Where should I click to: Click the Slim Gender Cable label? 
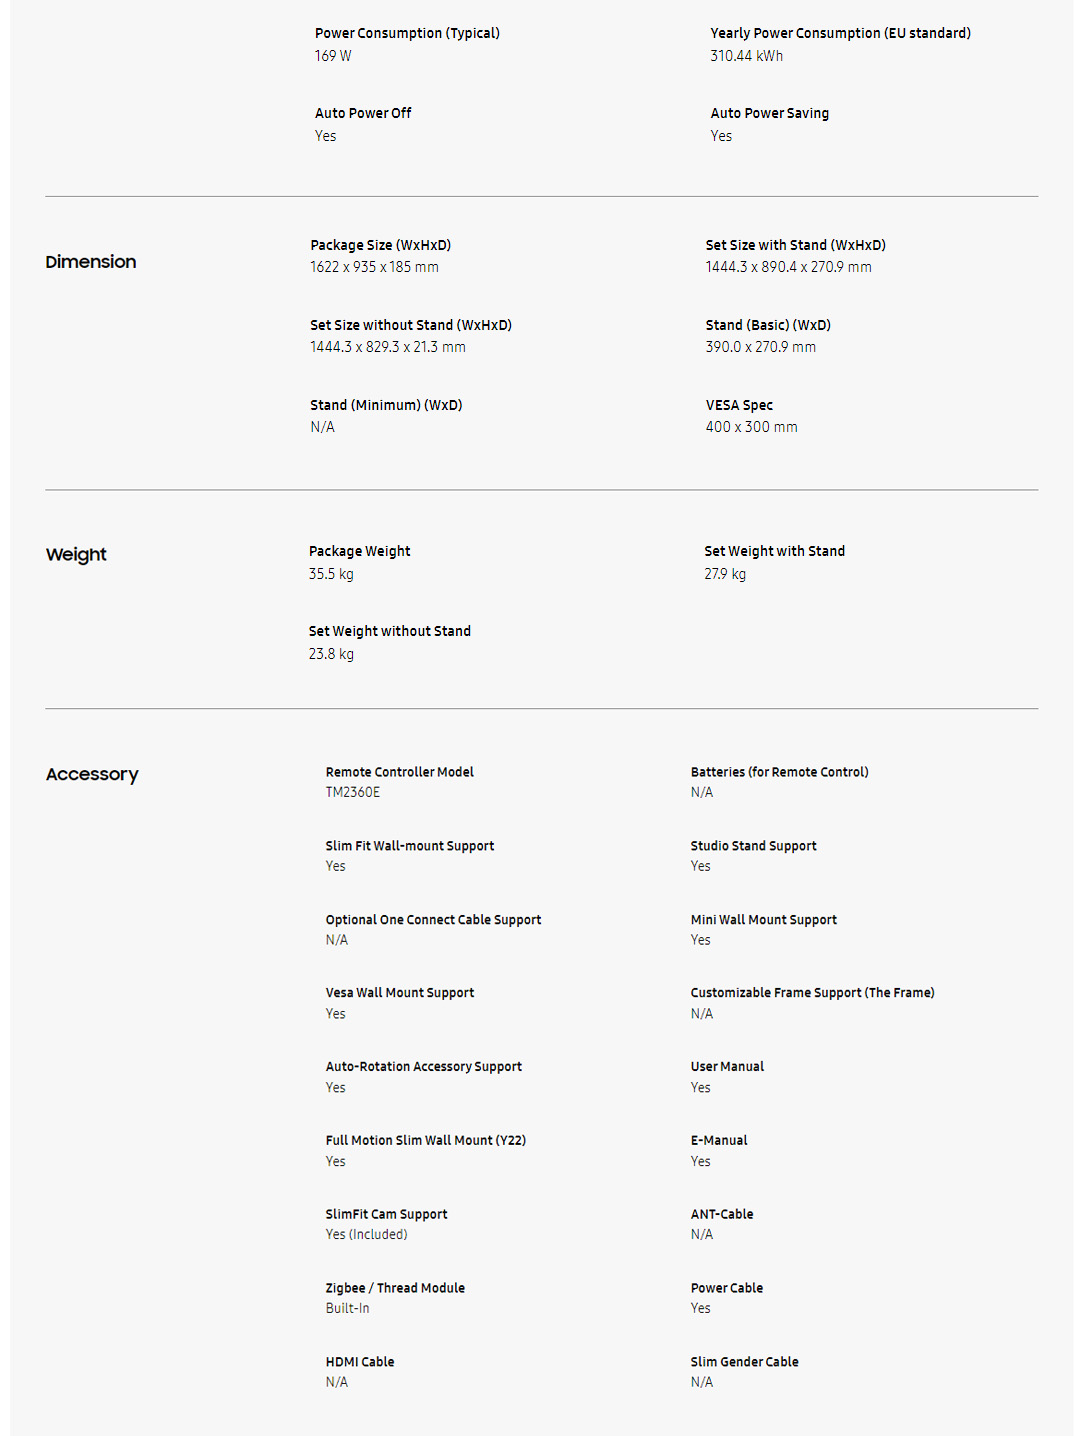tap(744, 1362)
